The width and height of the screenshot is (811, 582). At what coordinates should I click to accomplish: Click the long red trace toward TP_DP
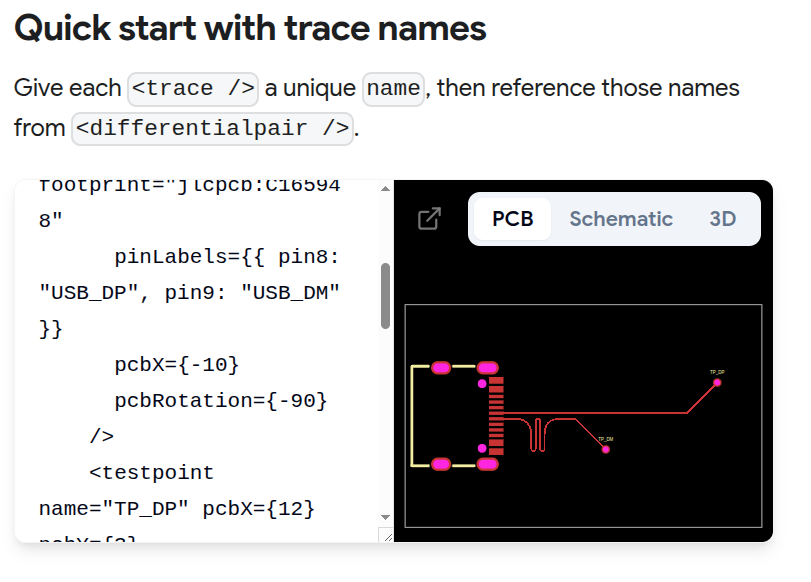click(595, 413)
